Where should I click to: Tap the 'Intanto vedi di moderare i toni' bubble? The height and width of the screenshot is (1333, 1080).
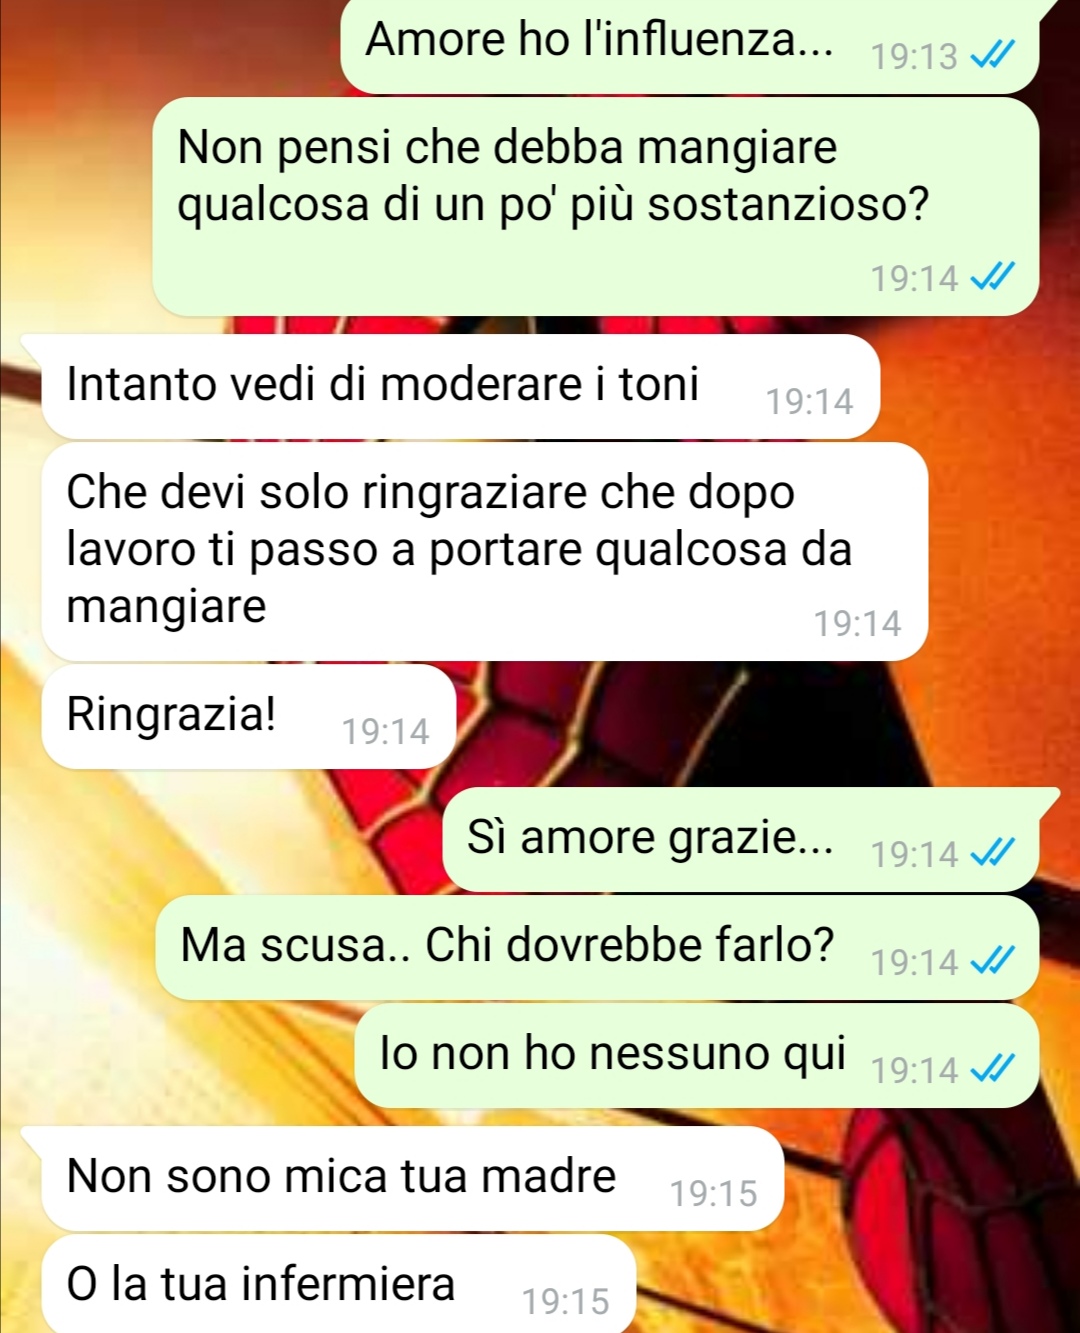coord(460,387)
